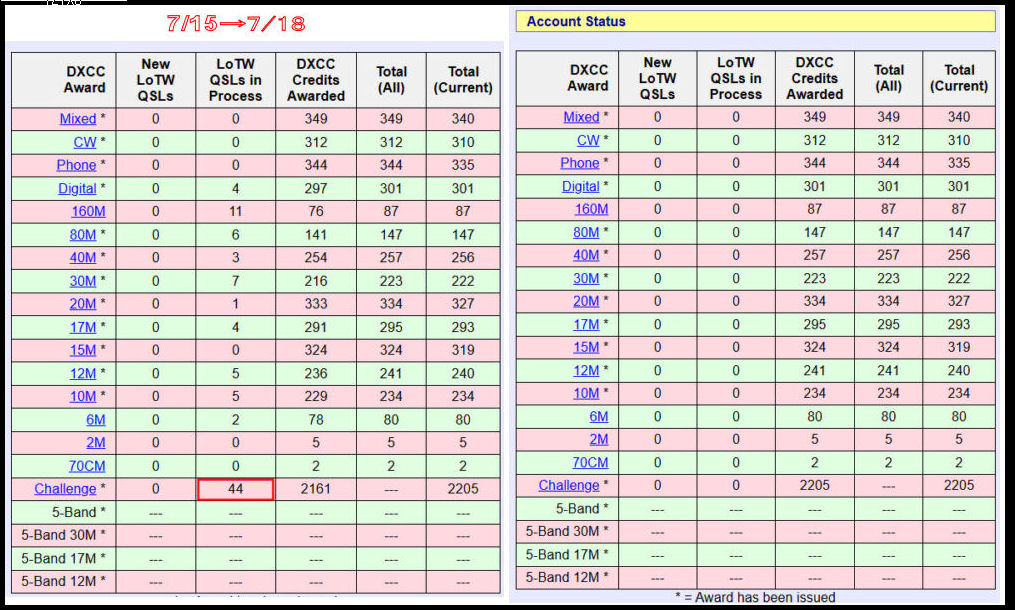Viewport: 1015px width, 610px height.
Task: Open 80M link under Account Status
Action: 586,232
